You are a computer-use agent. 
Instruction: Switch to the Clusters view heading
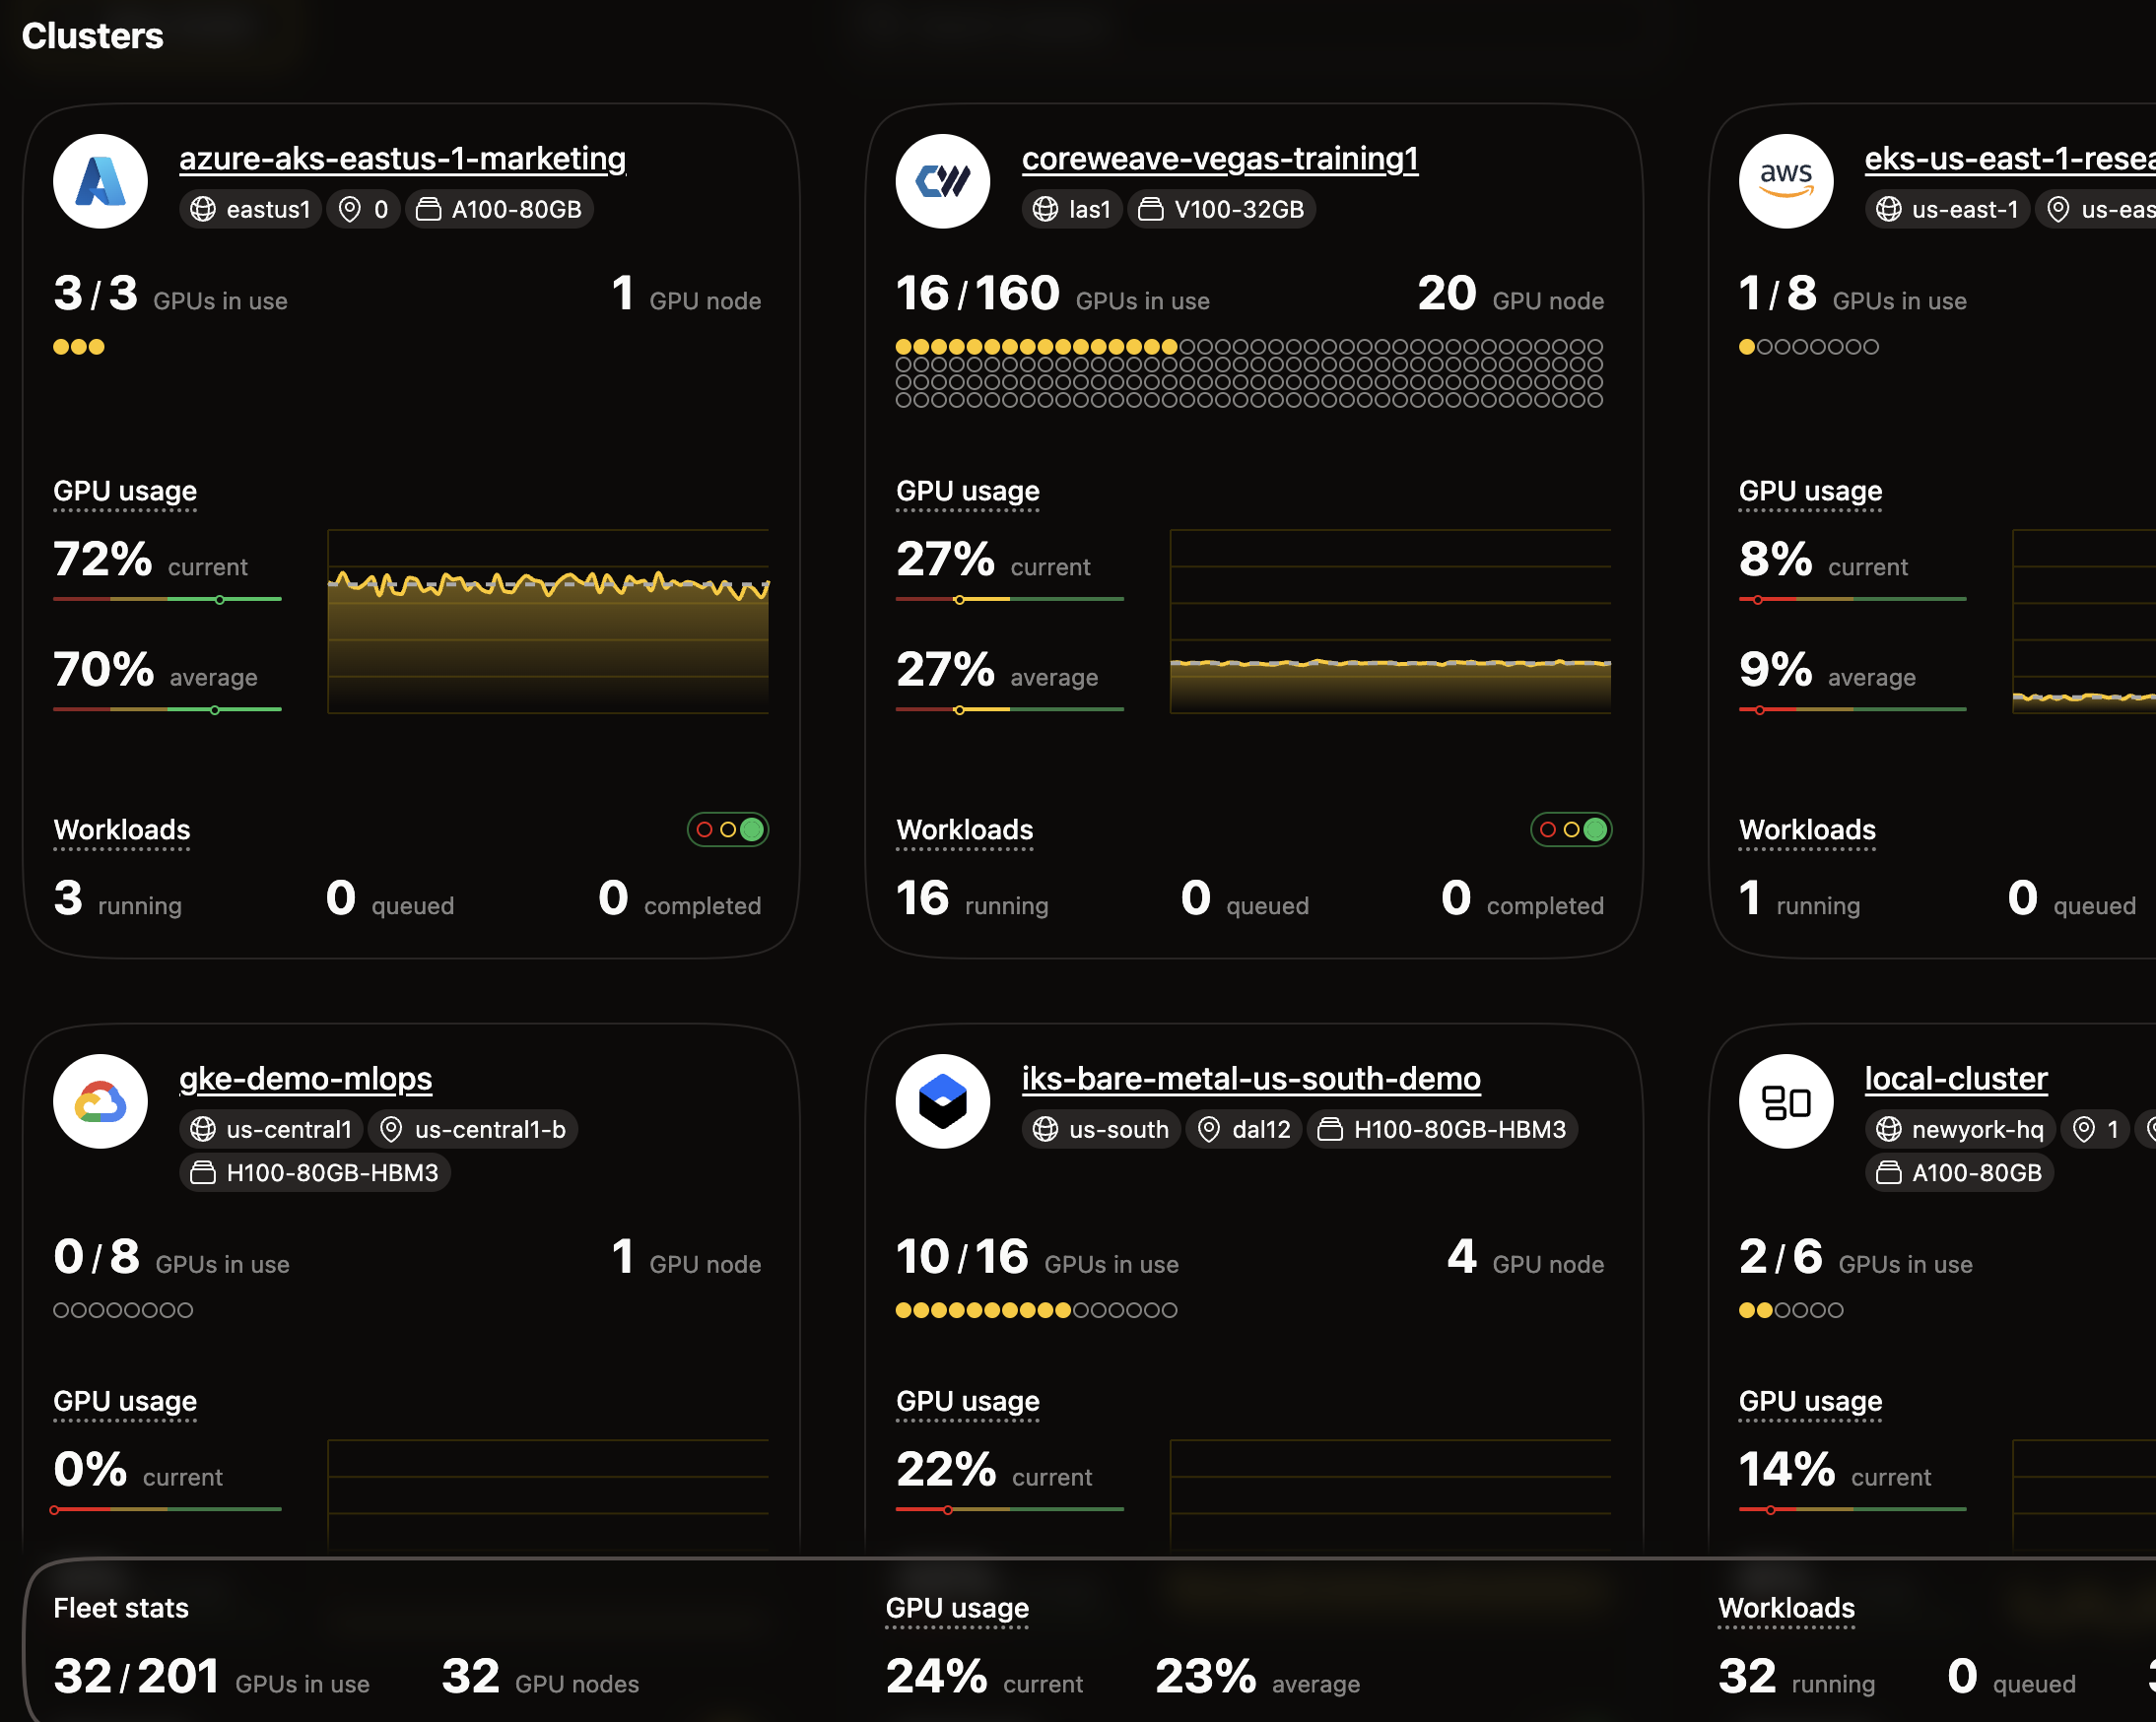tap(92, 36)
